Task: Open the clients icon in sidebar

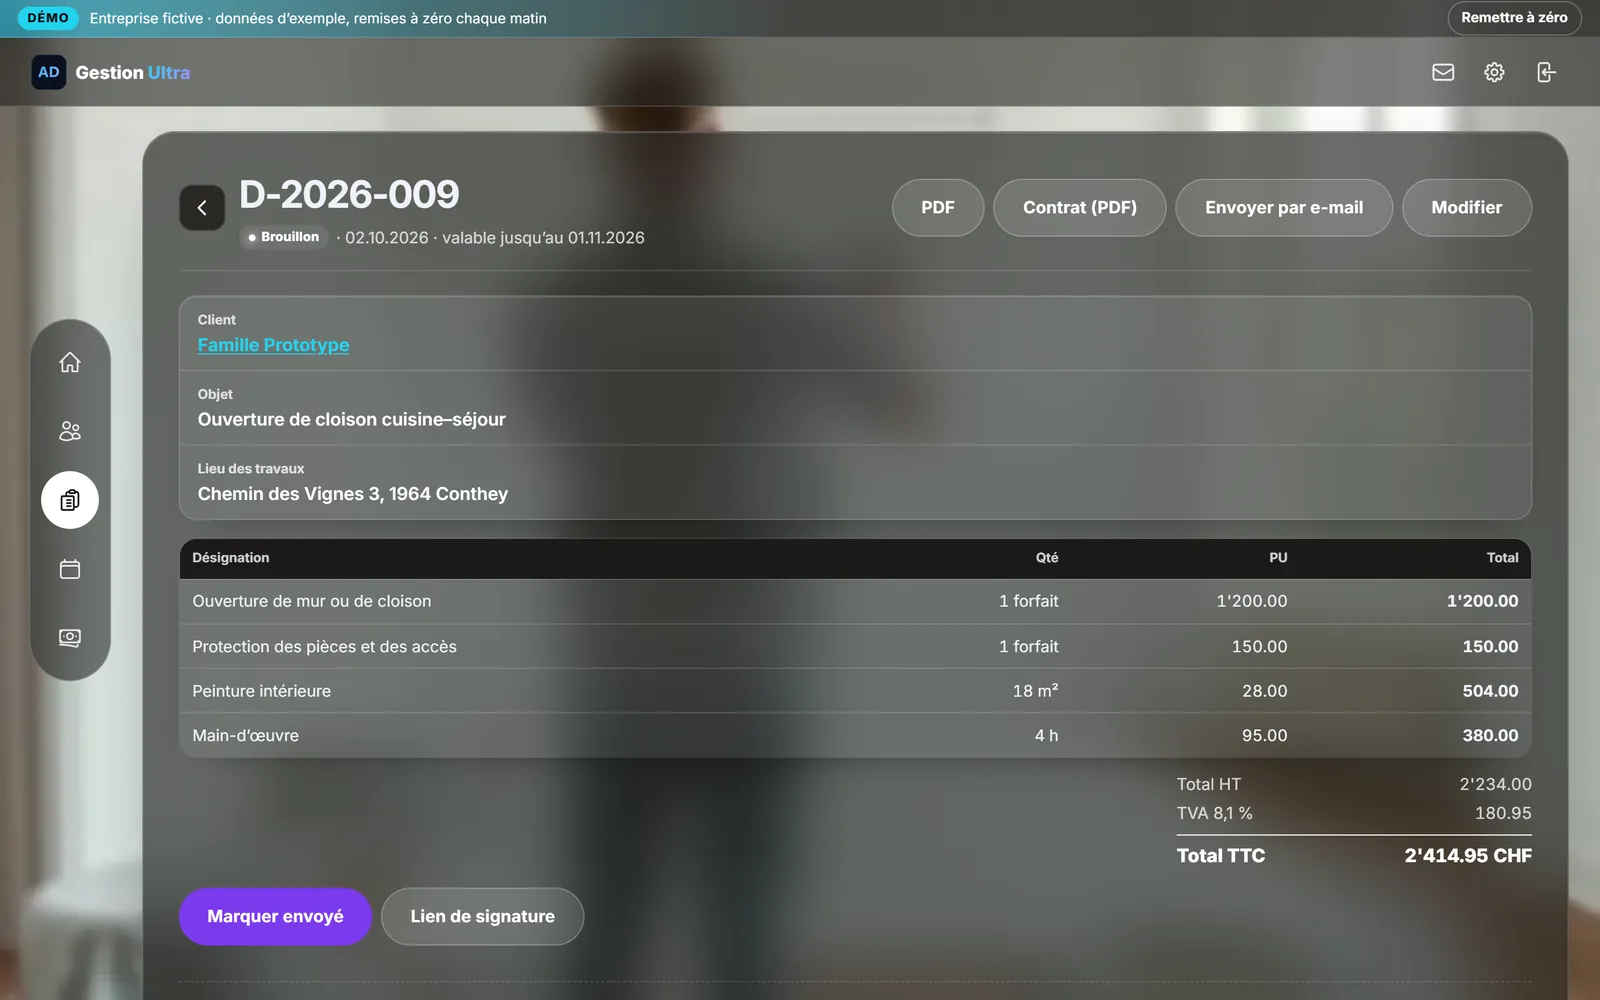Action: pos(70,431)
